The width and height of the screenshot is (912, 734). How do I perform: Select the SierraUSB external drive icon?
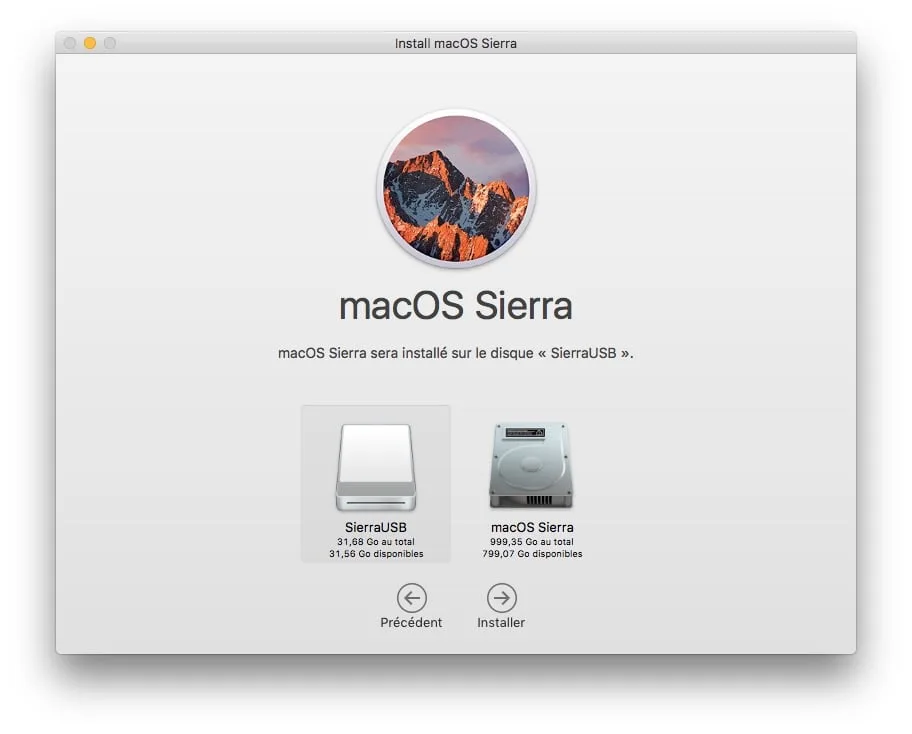click(376, 468)
